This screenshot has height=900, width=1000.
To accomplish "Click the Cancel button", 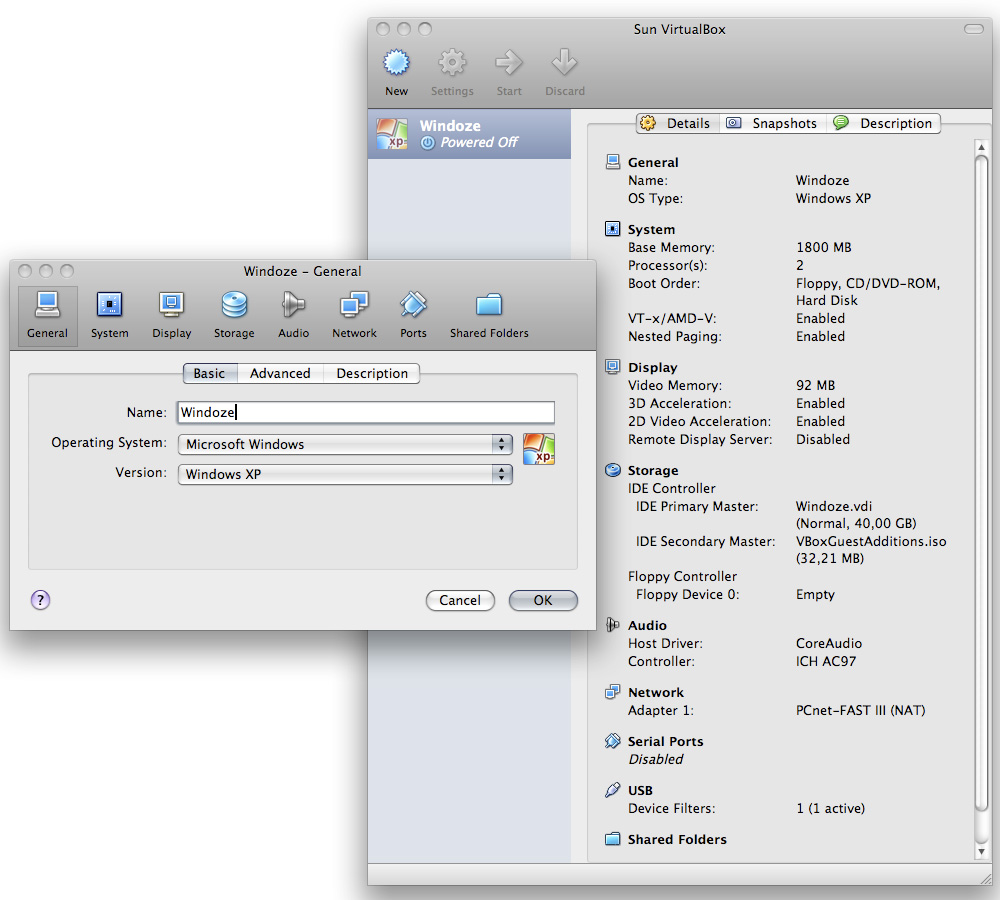I will [x=460, y=600].
